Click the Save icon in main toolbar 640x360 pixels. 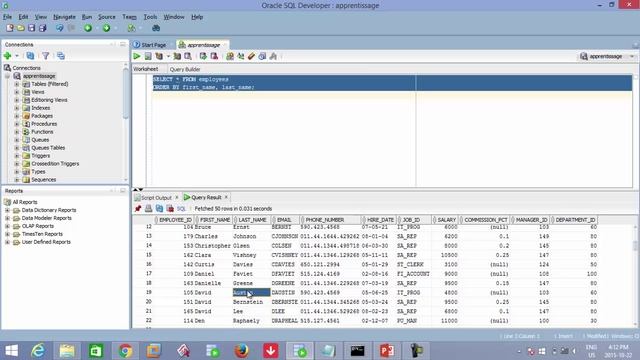pos(31,28)
